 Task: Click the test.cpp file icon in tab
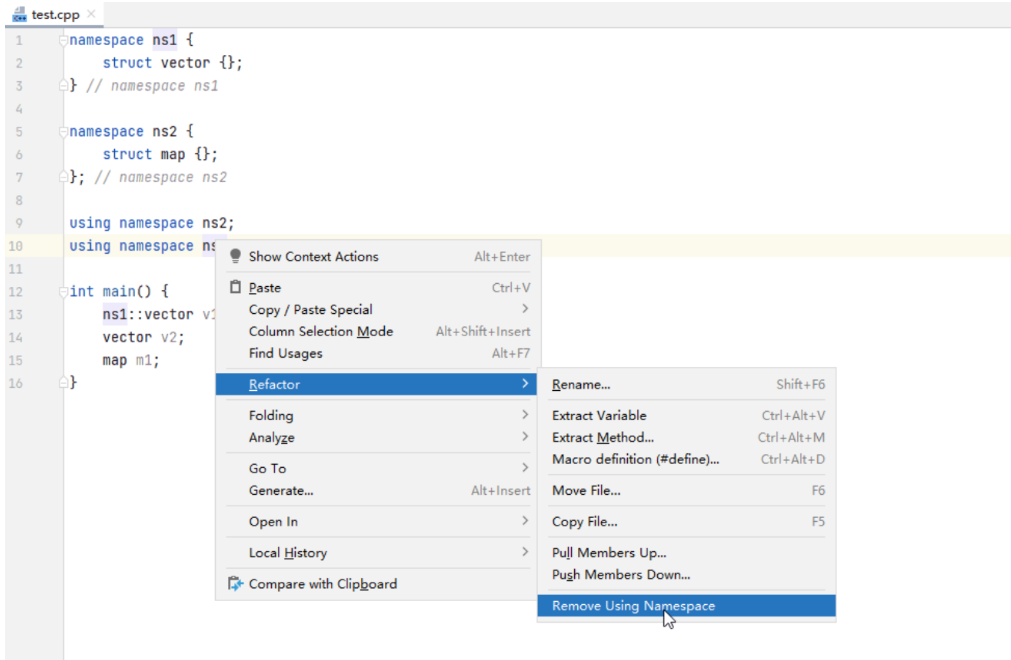(x=19, y=15)
